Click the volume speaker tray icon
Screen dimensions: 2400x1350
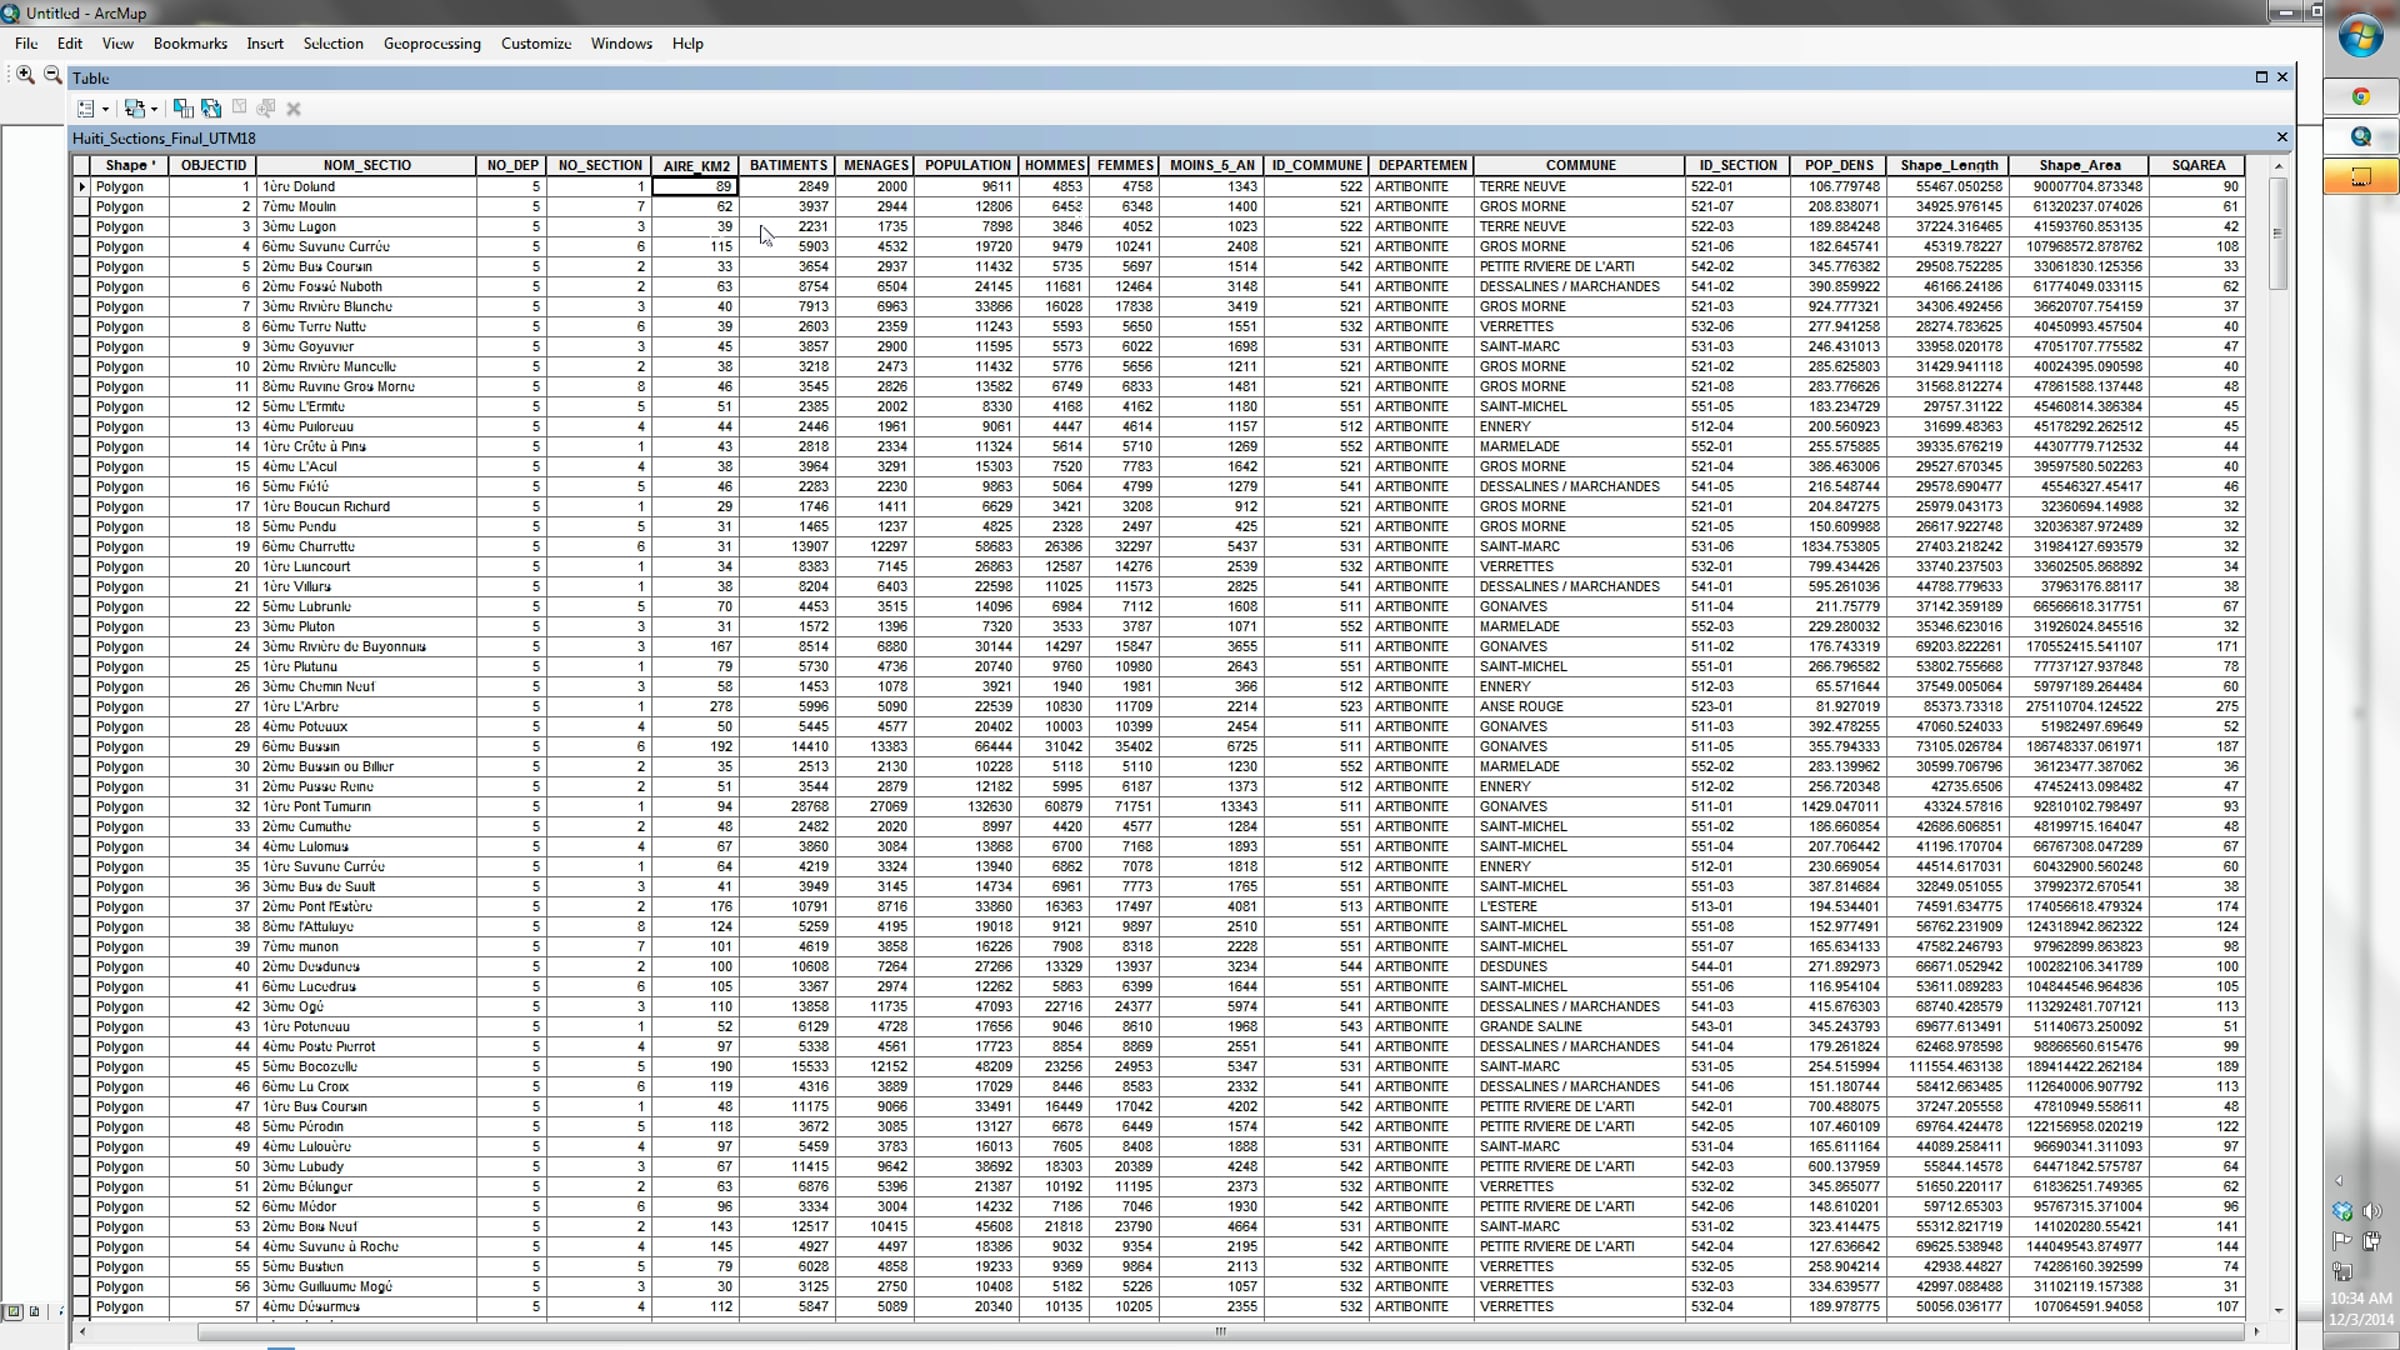click(2372, 1212)
